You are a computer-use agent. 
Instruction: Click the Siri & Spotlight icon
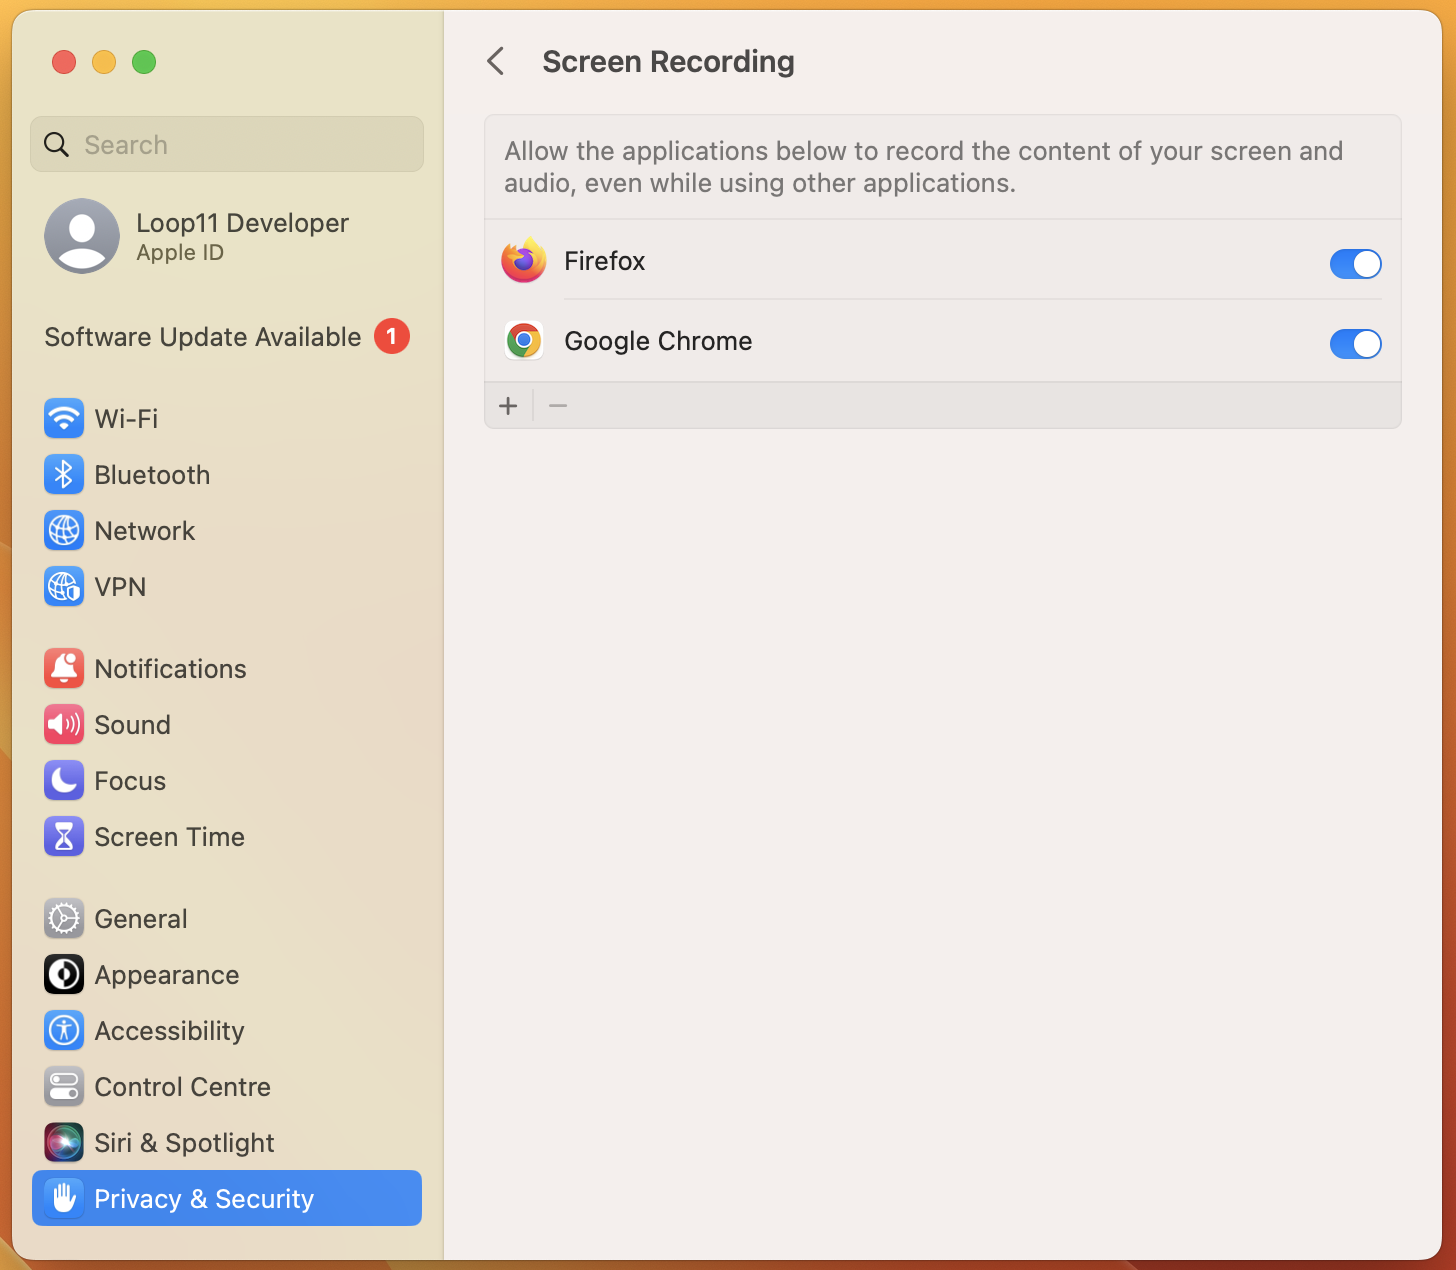[x=64, y=1142]
